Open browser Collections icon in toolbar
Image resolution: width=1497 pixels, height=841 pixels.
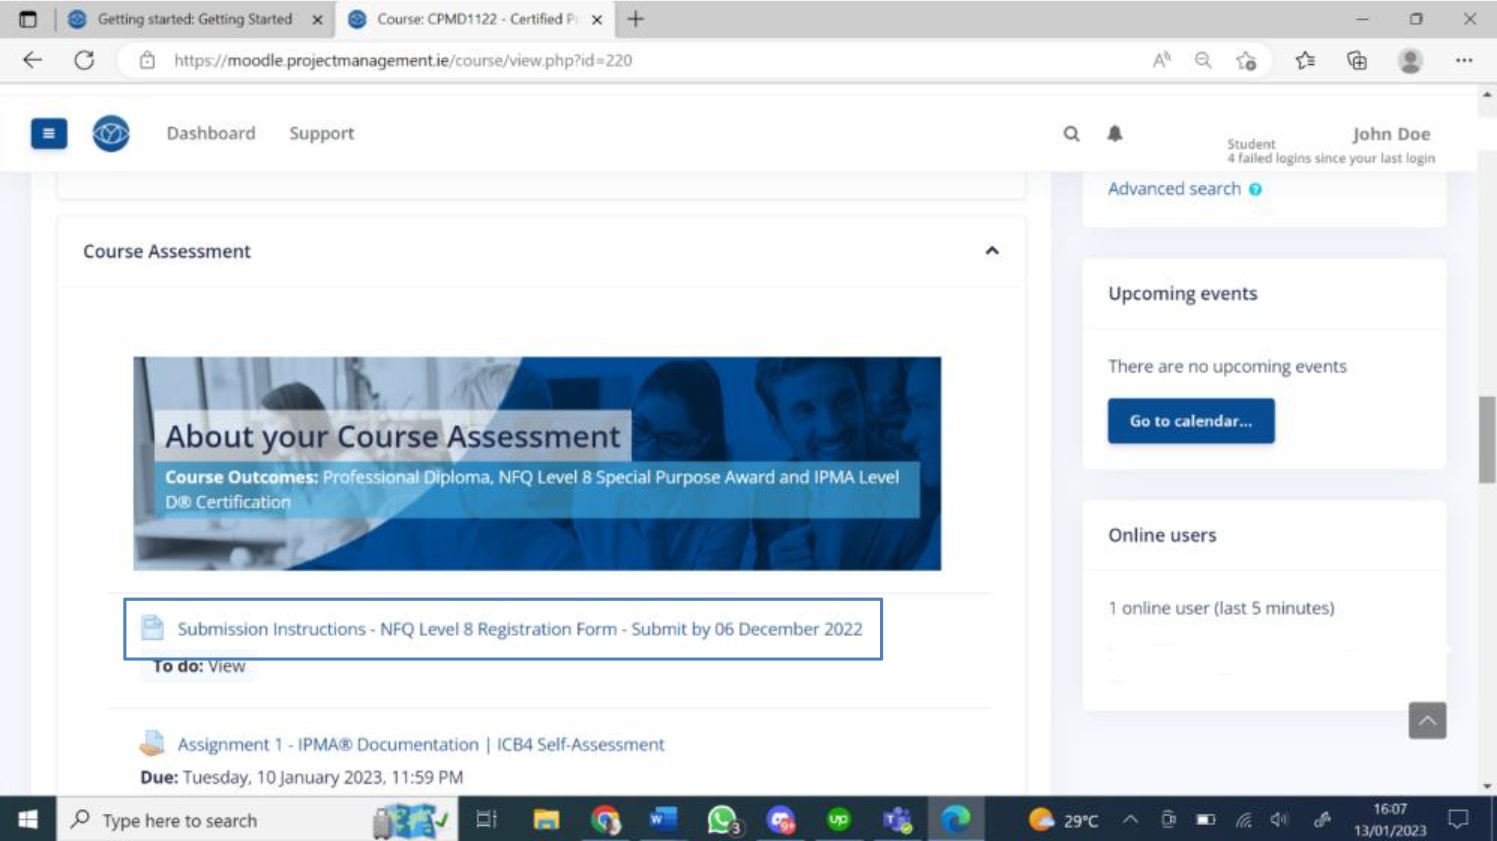1357,60
